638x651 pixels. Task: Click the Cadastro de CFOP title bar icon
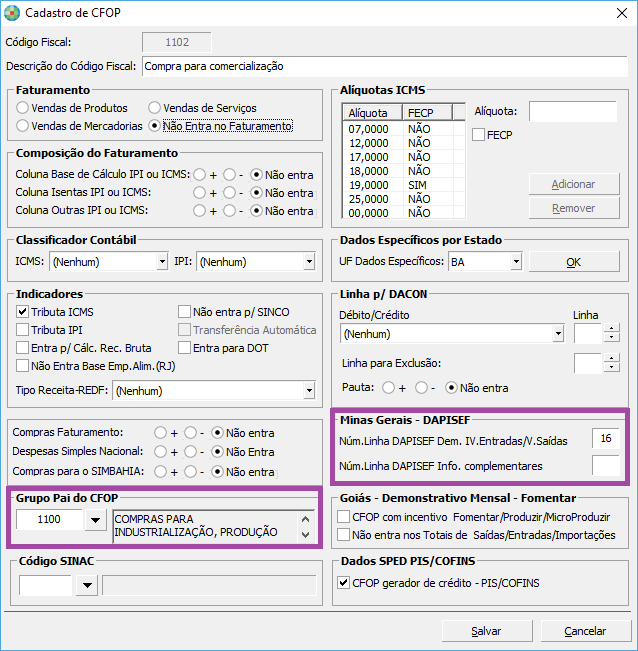click(x=12, y=13)
